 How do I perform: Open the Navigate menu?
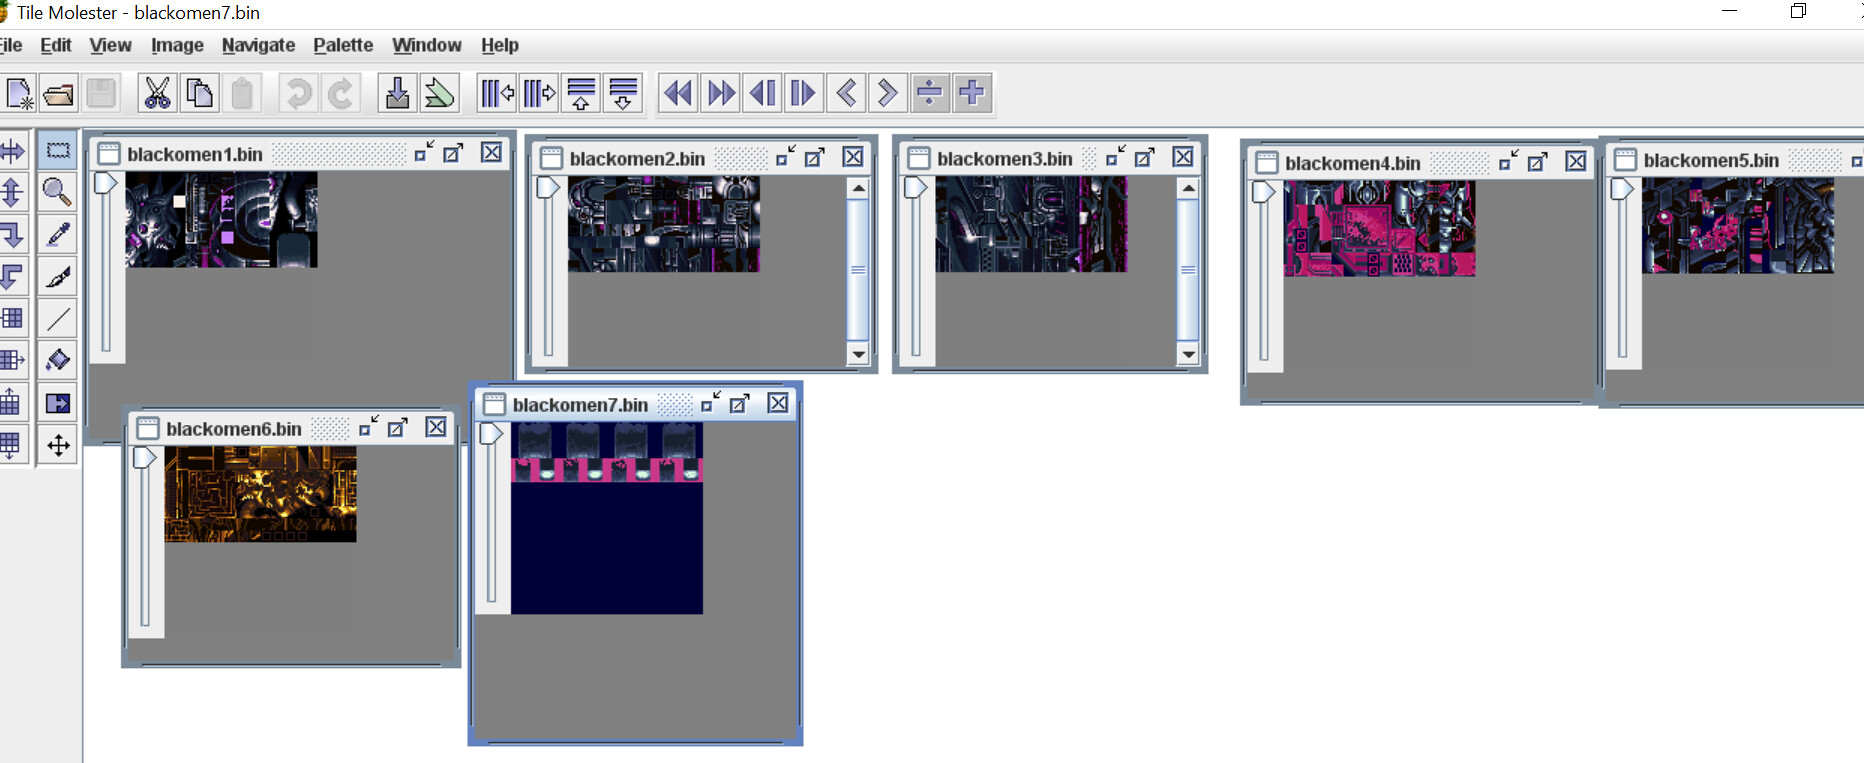tap(258, 45)
